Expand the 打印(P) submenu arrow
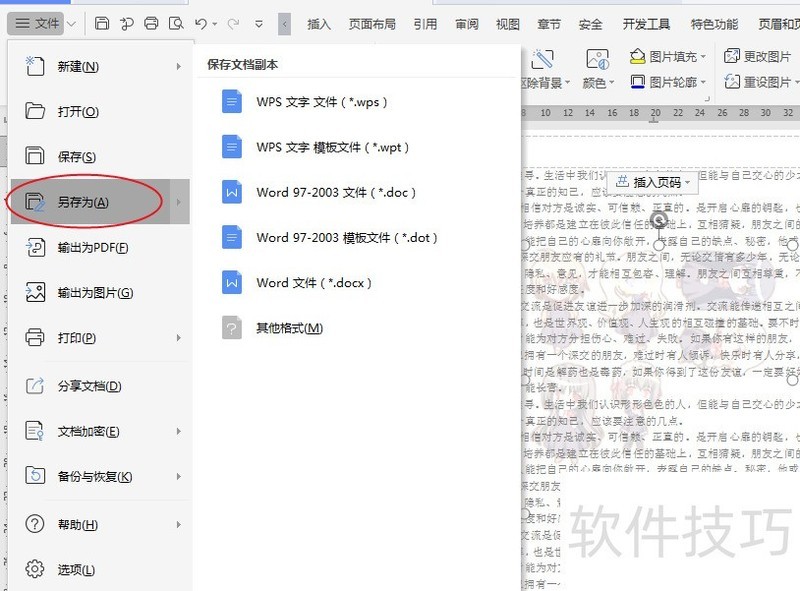This screenshot has width=800, height=591. [179, 337]
